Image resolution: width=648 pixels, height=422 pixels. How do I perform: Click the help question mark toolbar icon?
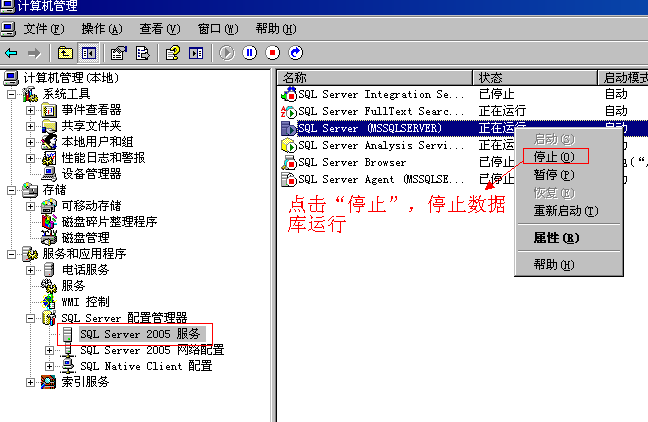pyautogui.click(x=173, y=53)
